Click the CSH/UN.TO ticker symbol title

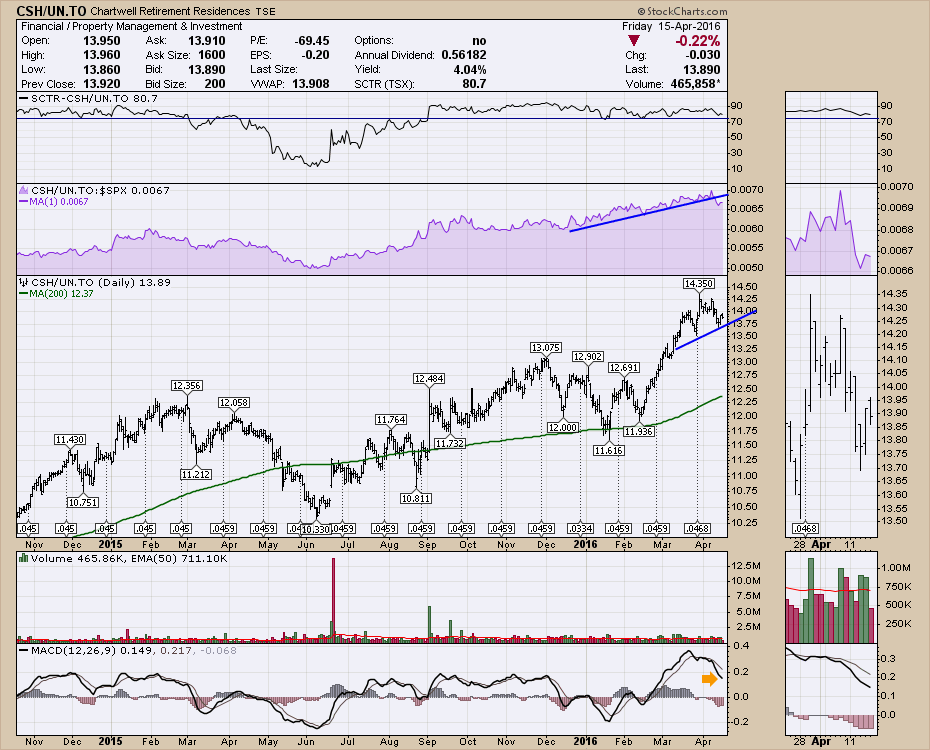click(x=52, y=11)
